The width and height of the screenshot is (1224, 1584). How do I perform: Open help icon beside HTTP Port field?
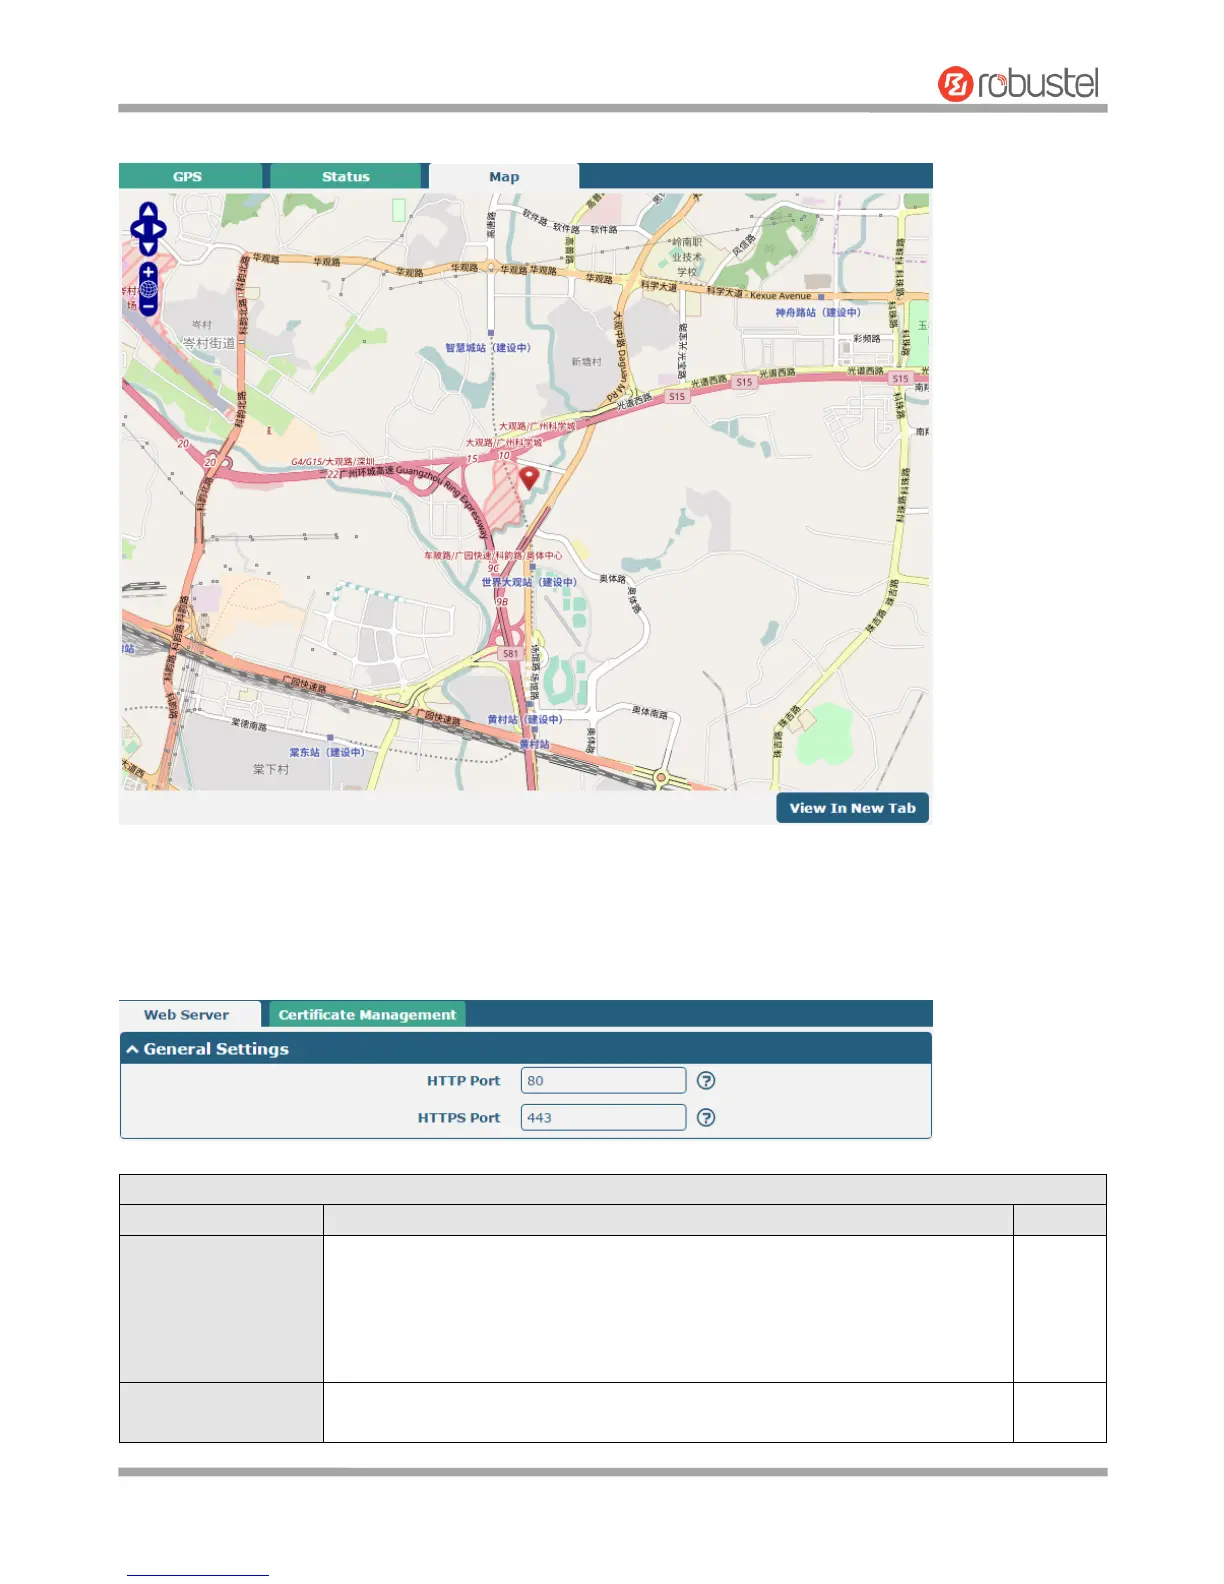[x=706, y=1080]
